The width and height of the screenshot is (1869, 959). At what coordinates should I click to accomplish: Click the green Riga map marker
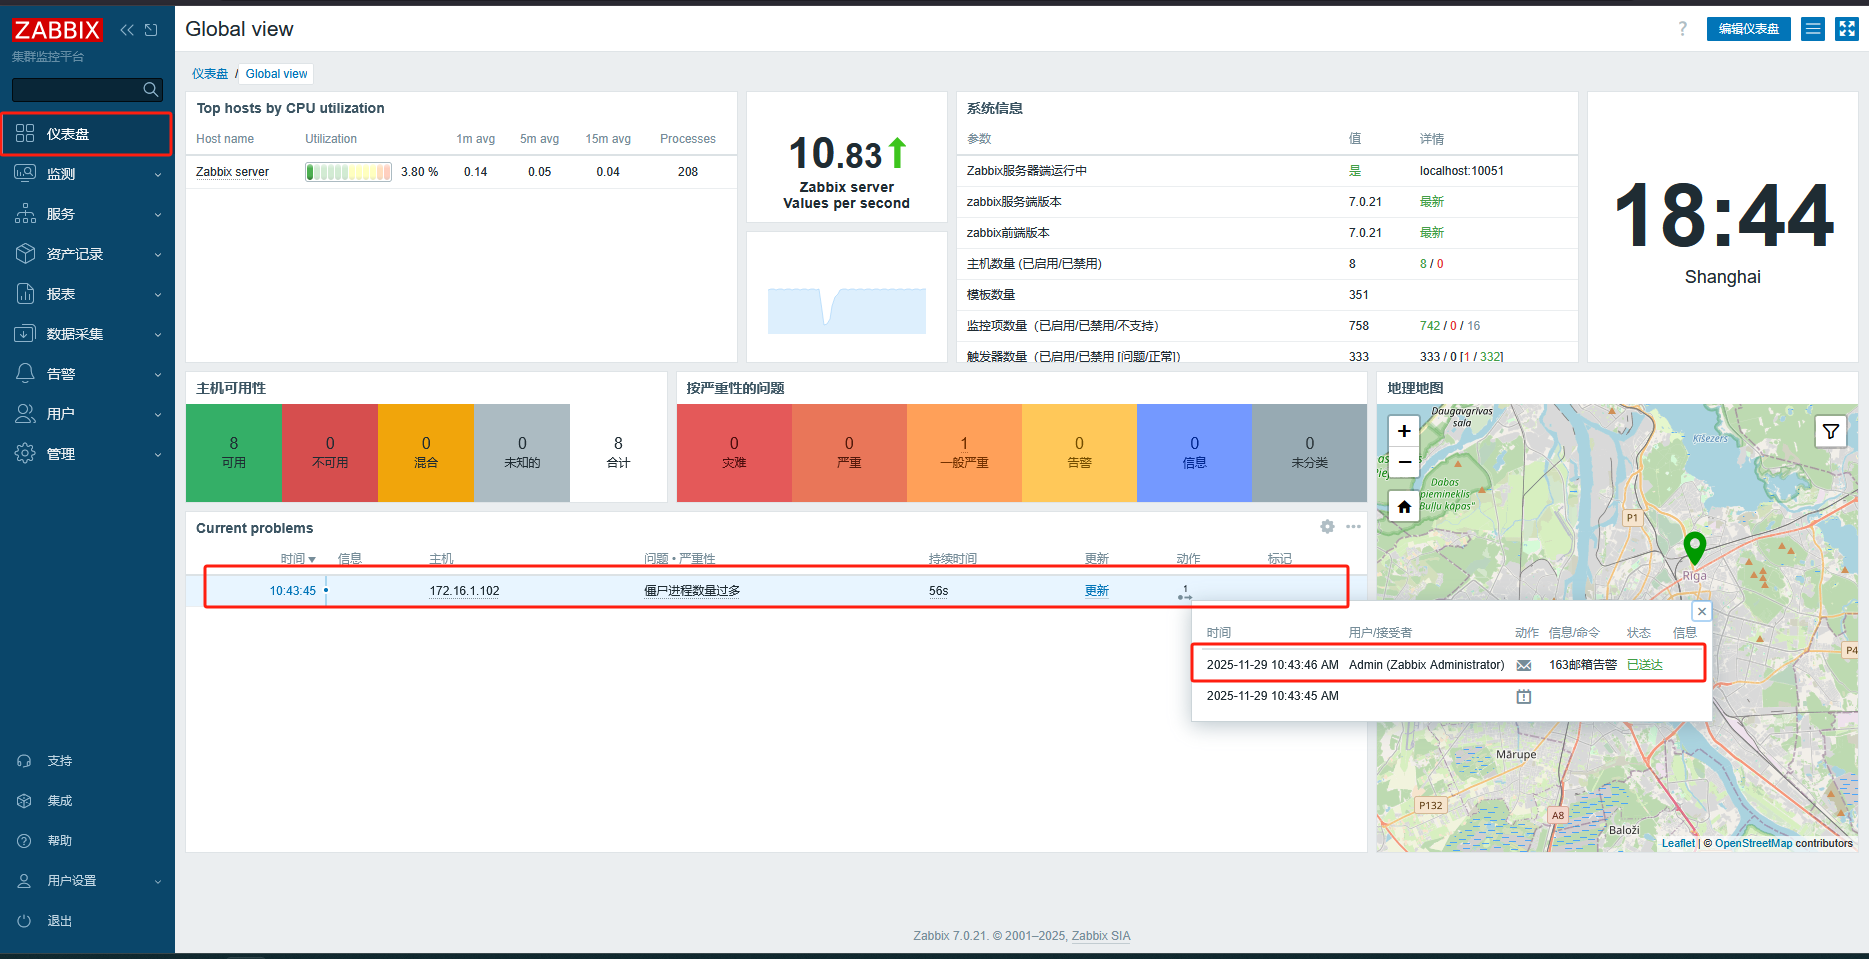(x=1695, y=549)
